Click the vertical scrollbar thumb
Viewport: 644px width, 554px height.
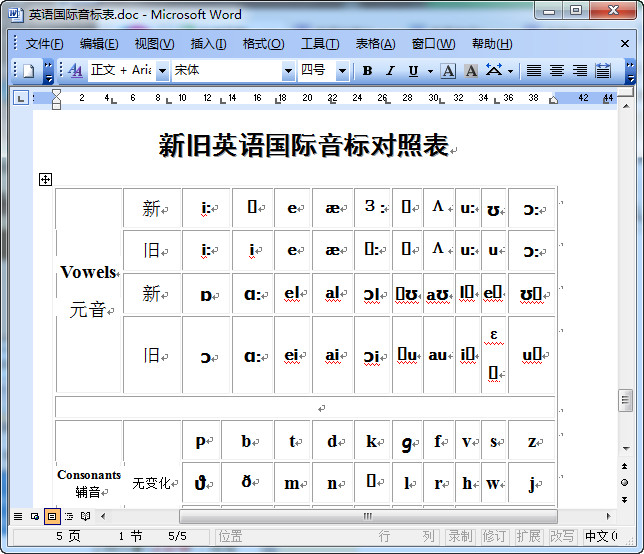(626, 400)
